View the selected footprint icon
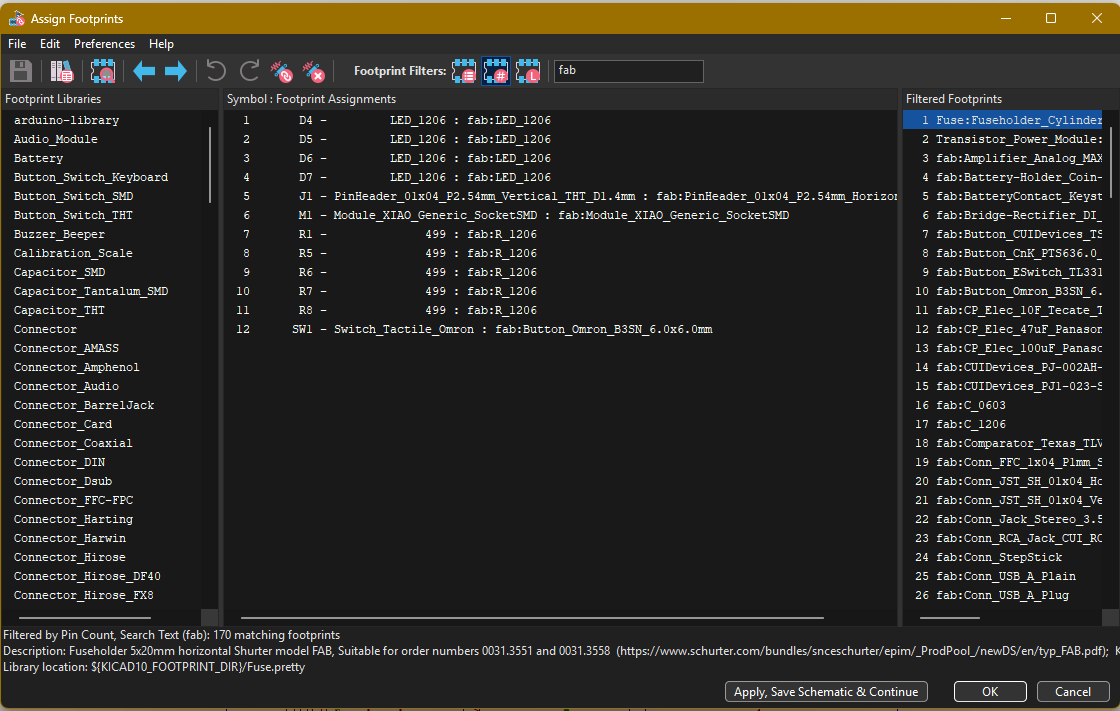Image resolution: width=1120 pixels, height=711 pixels. coord(103,71)
